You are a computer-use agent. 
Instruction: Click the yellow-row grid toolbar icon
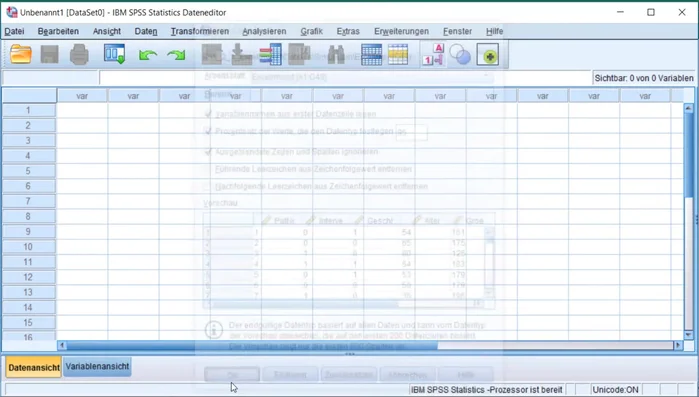(398, 55)
